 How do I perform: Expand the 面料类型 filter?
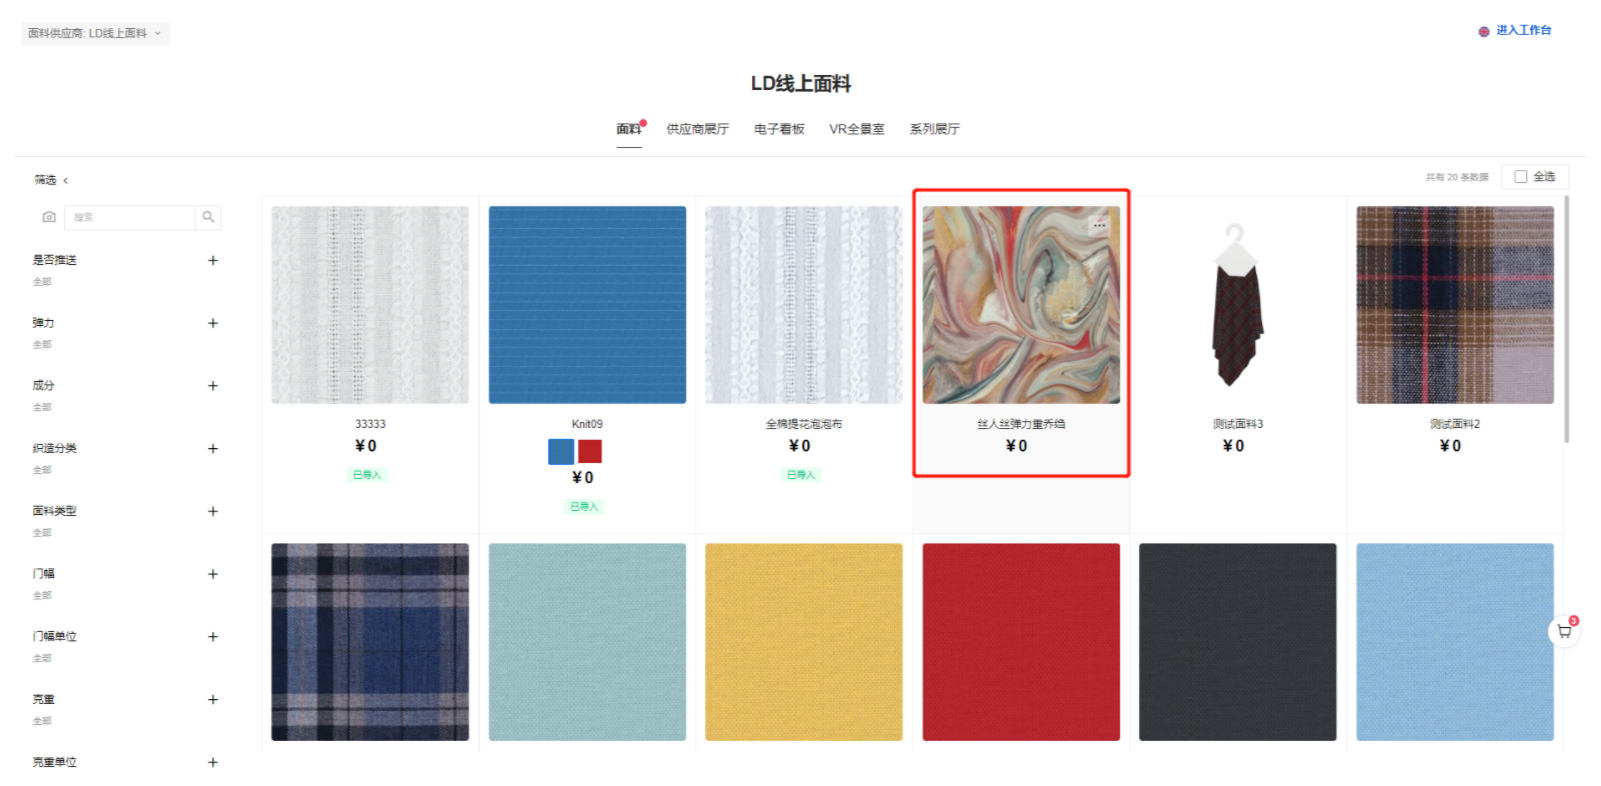[212, 511]
